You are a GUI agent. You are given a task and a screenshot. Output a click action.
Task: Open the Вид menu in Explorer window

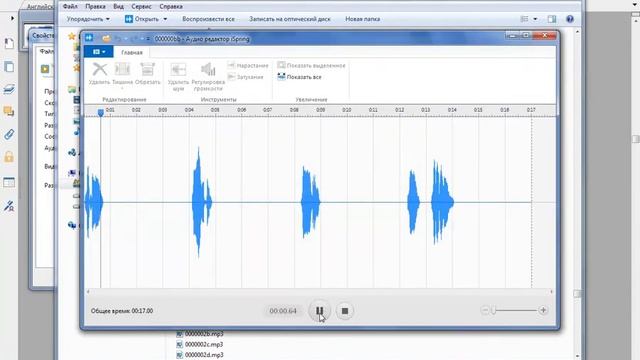118,7
